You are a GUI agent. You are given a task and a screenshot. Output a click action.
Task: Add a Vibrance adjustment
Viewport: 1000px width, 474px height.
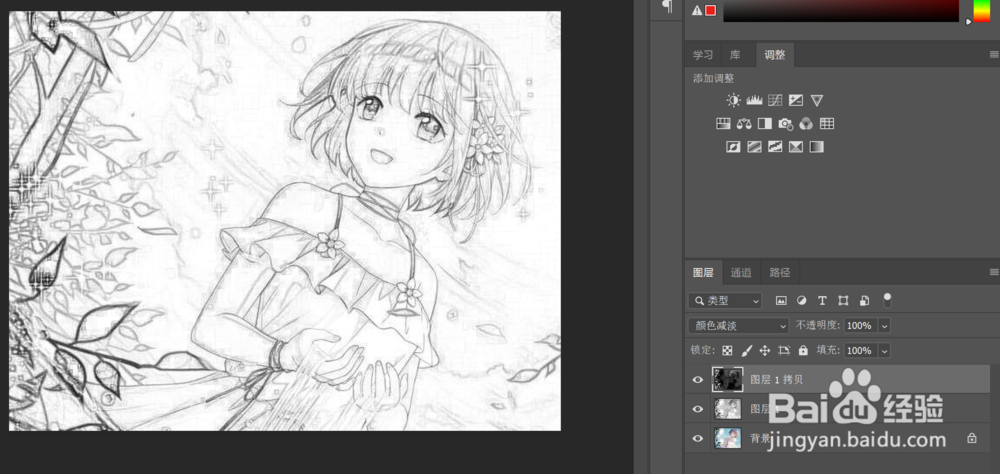tap(817, 100)
